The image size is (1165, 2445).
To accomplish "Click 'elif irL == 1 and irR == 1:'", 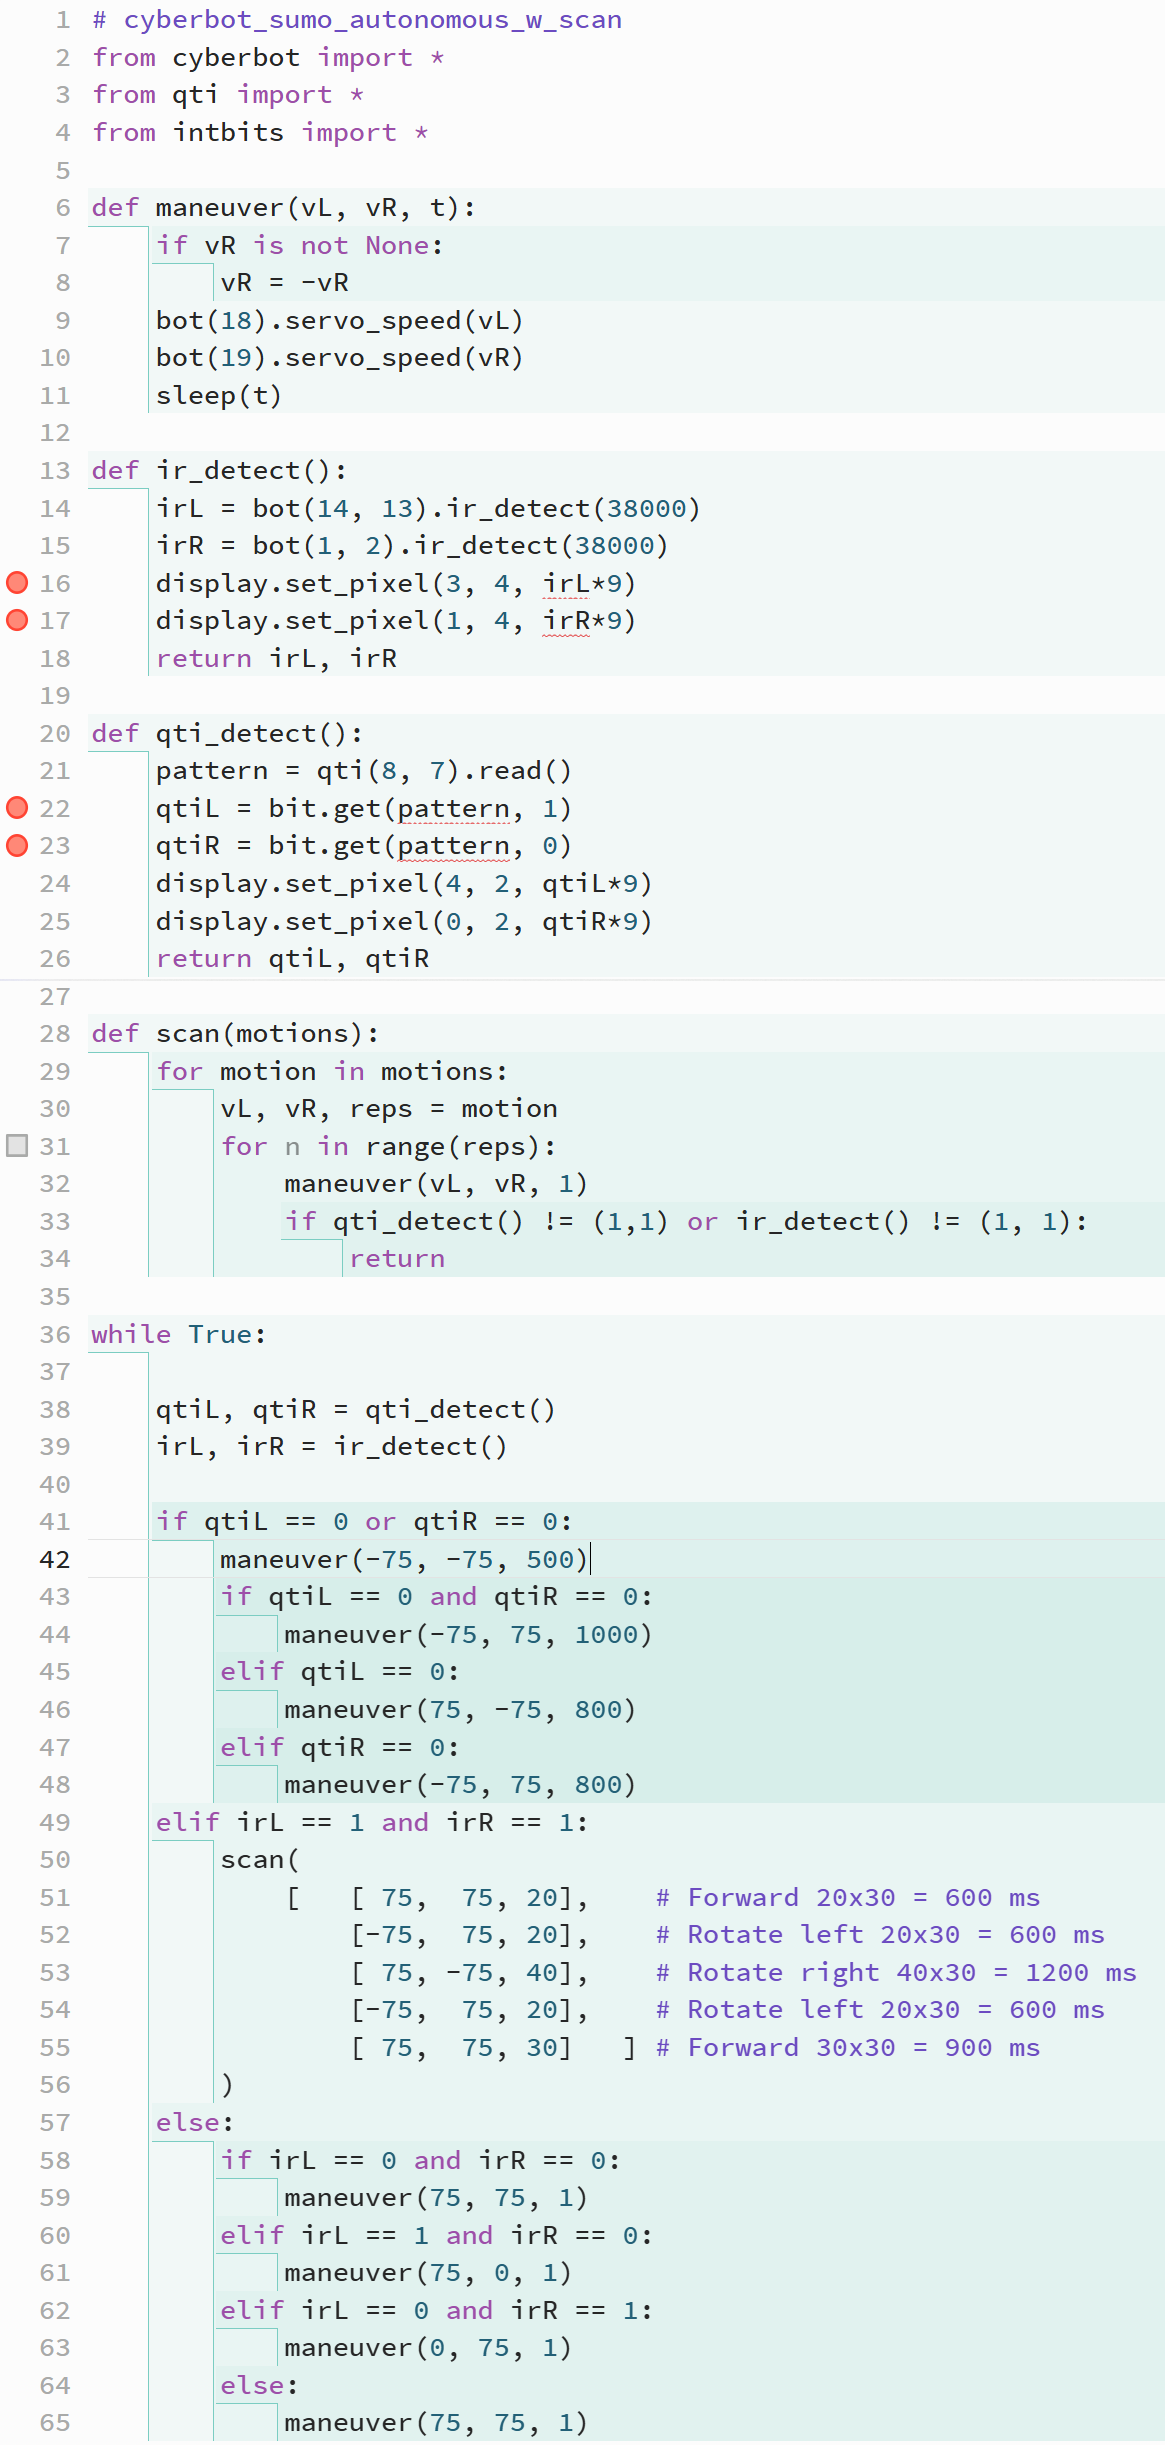I will coord(372,1823).
